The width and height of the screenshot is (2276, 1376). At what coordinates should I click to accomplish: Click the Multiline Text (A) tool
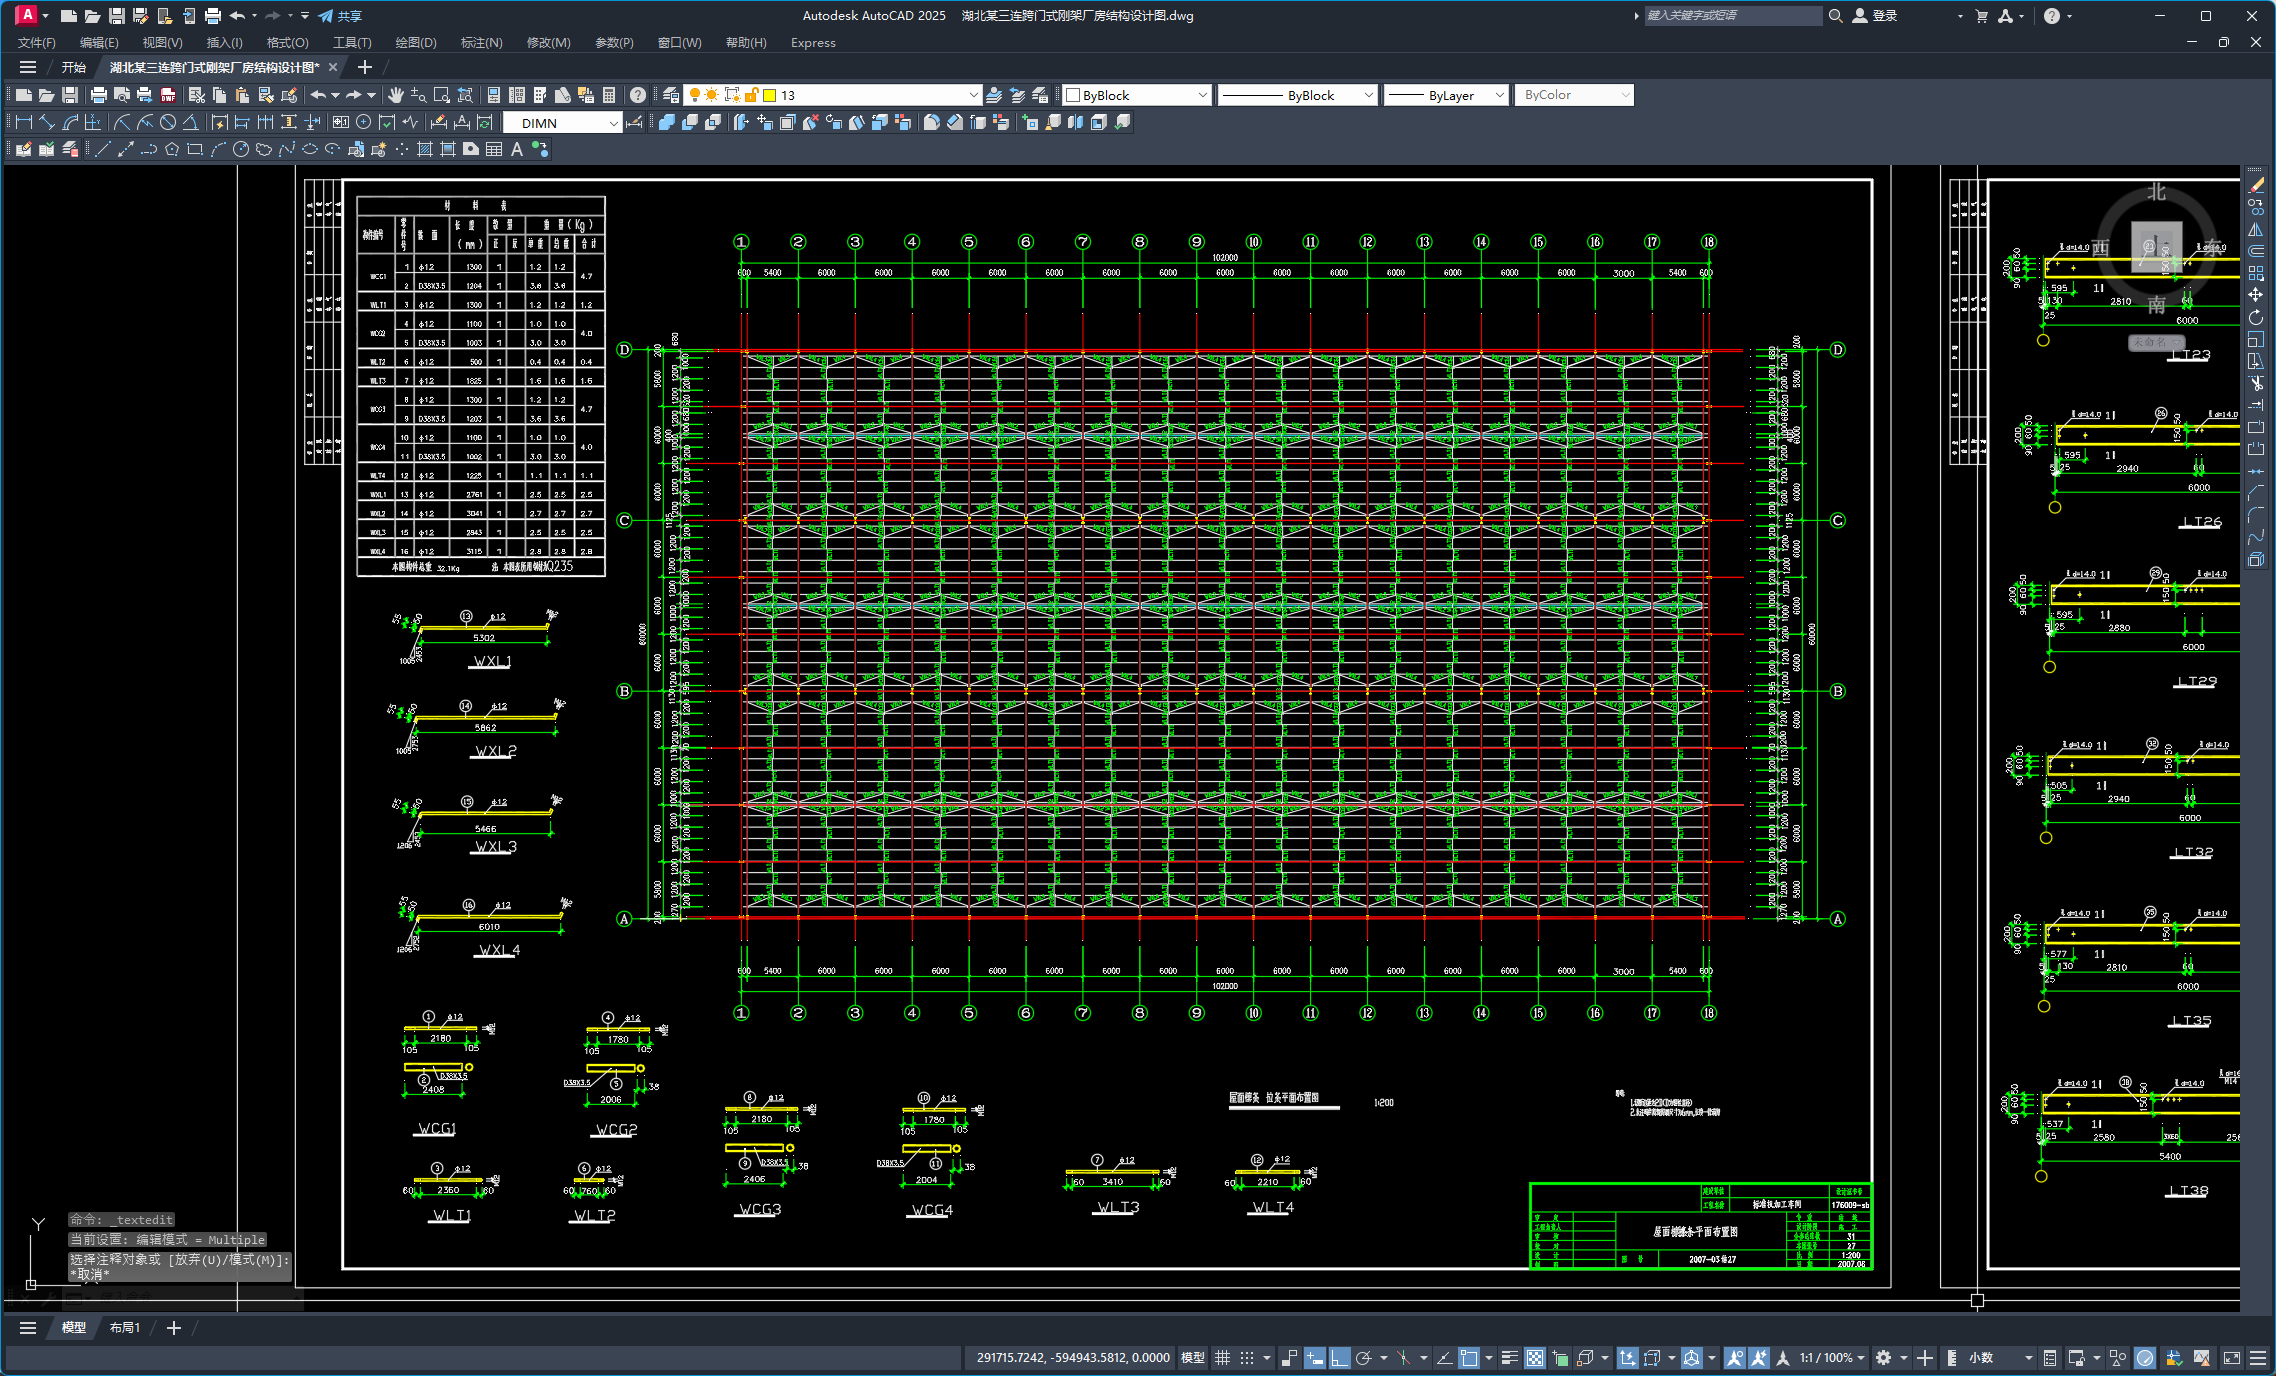click(x=517, y=149)
